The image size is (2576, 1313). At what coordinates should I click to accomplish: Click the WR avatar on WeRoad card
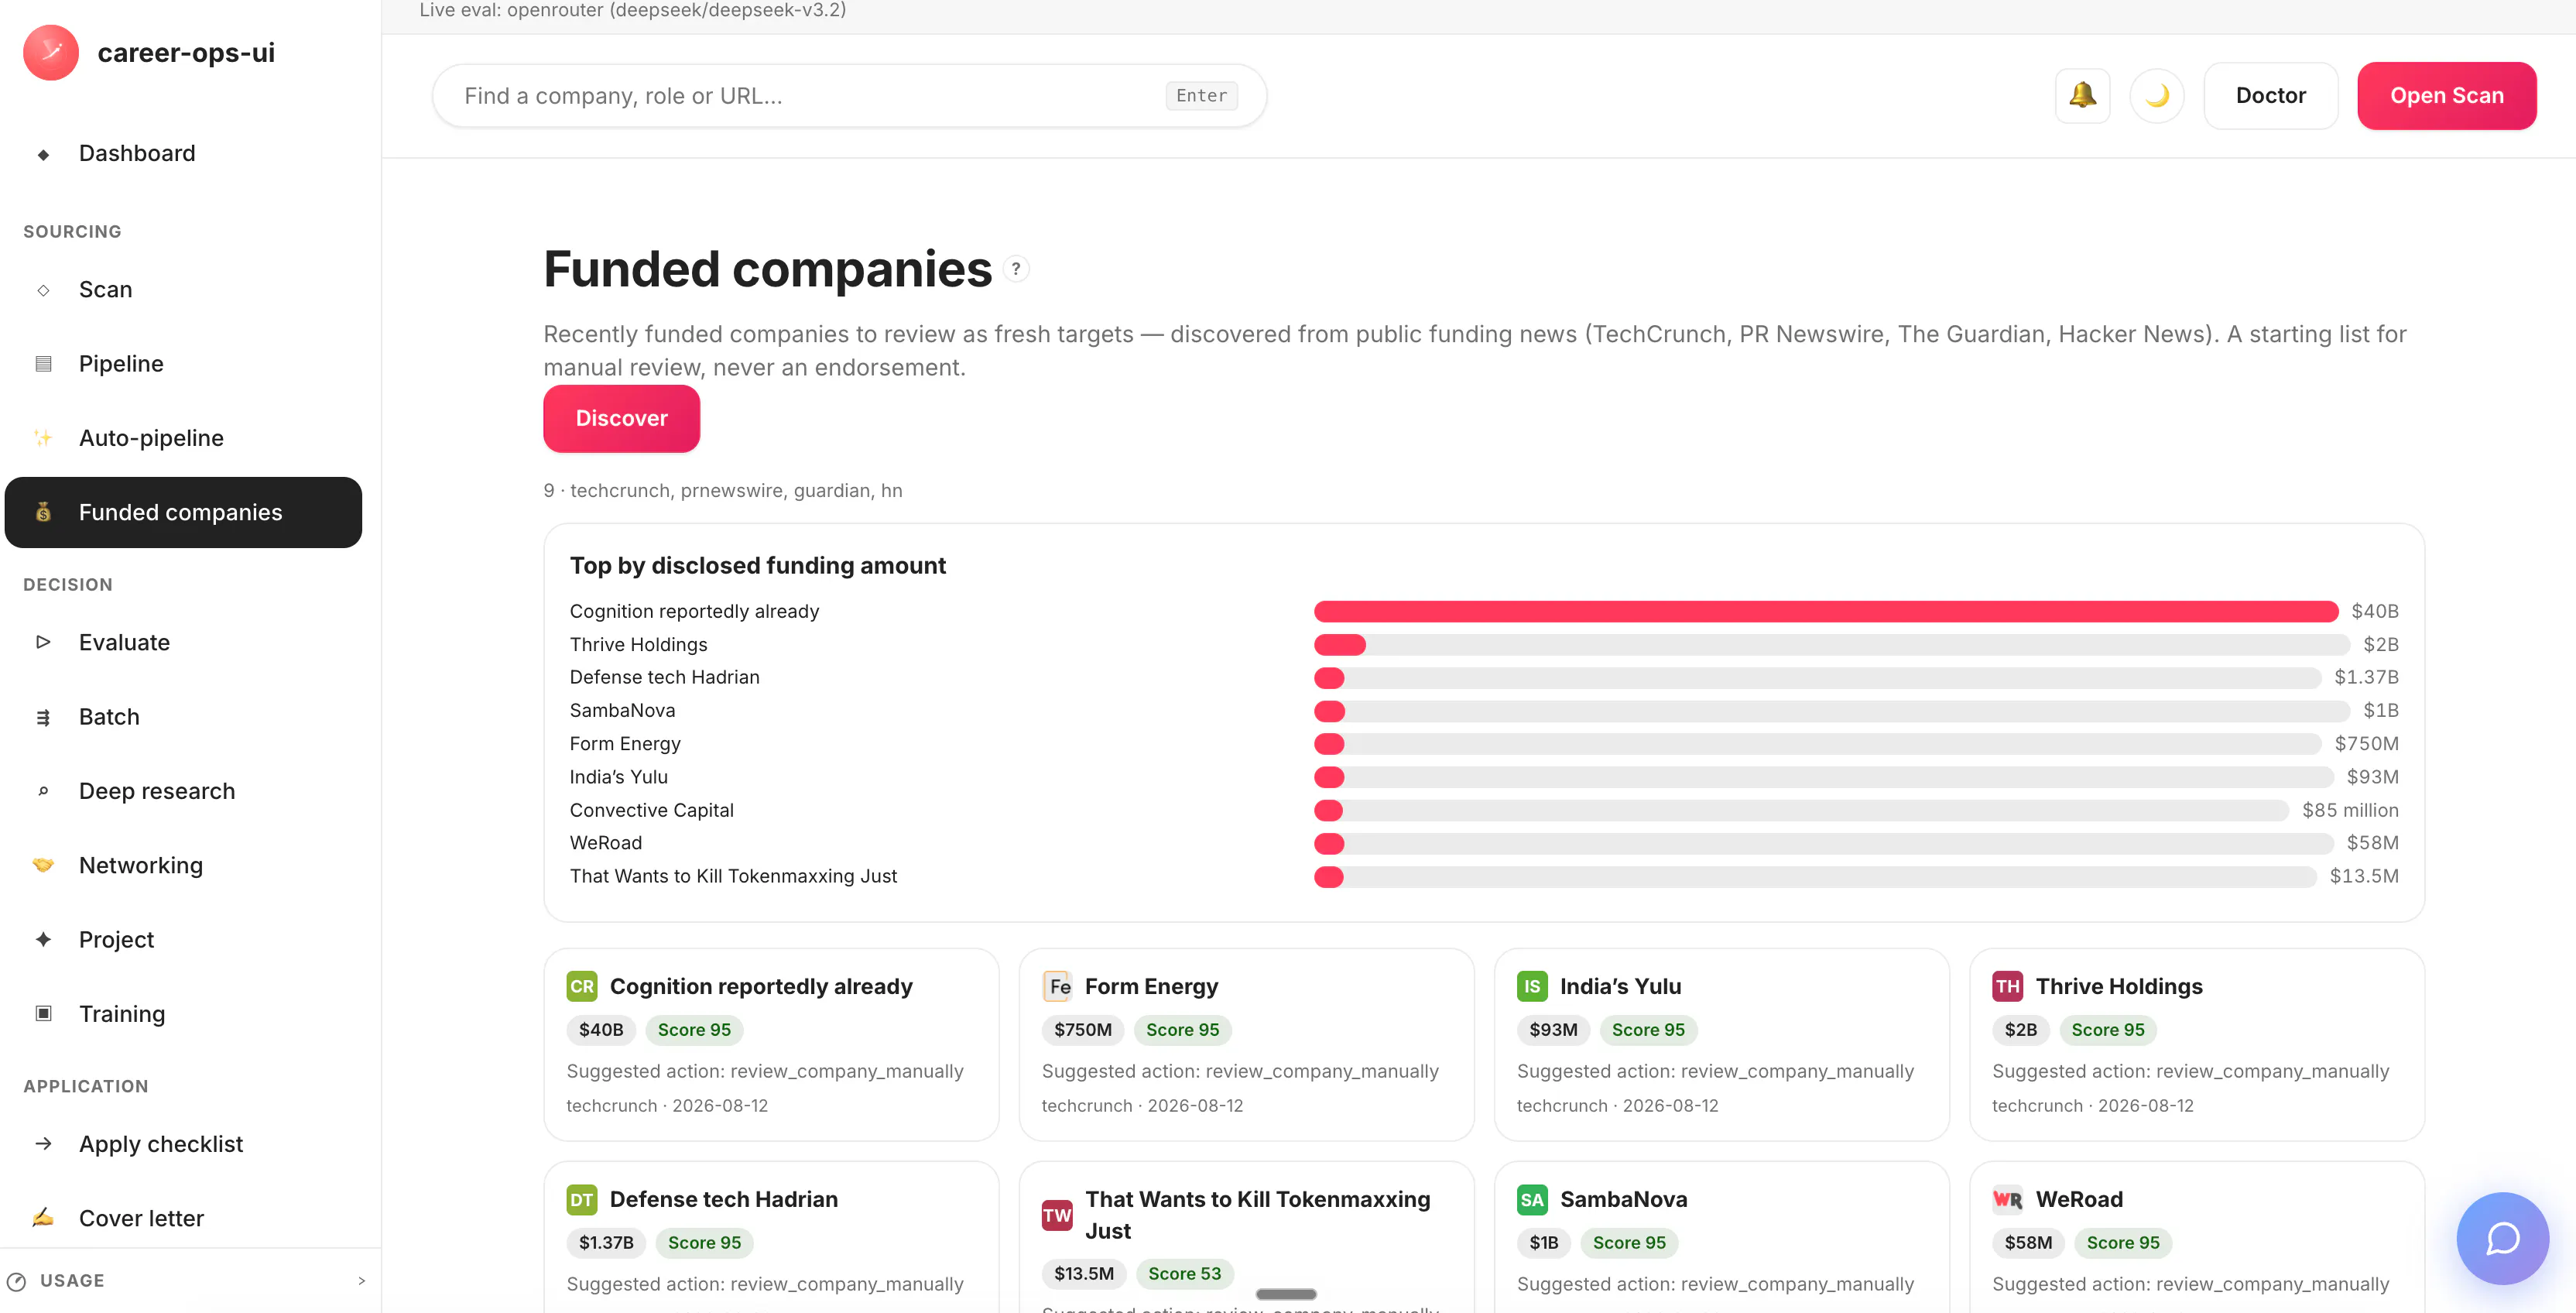tap(2007, 1200)
